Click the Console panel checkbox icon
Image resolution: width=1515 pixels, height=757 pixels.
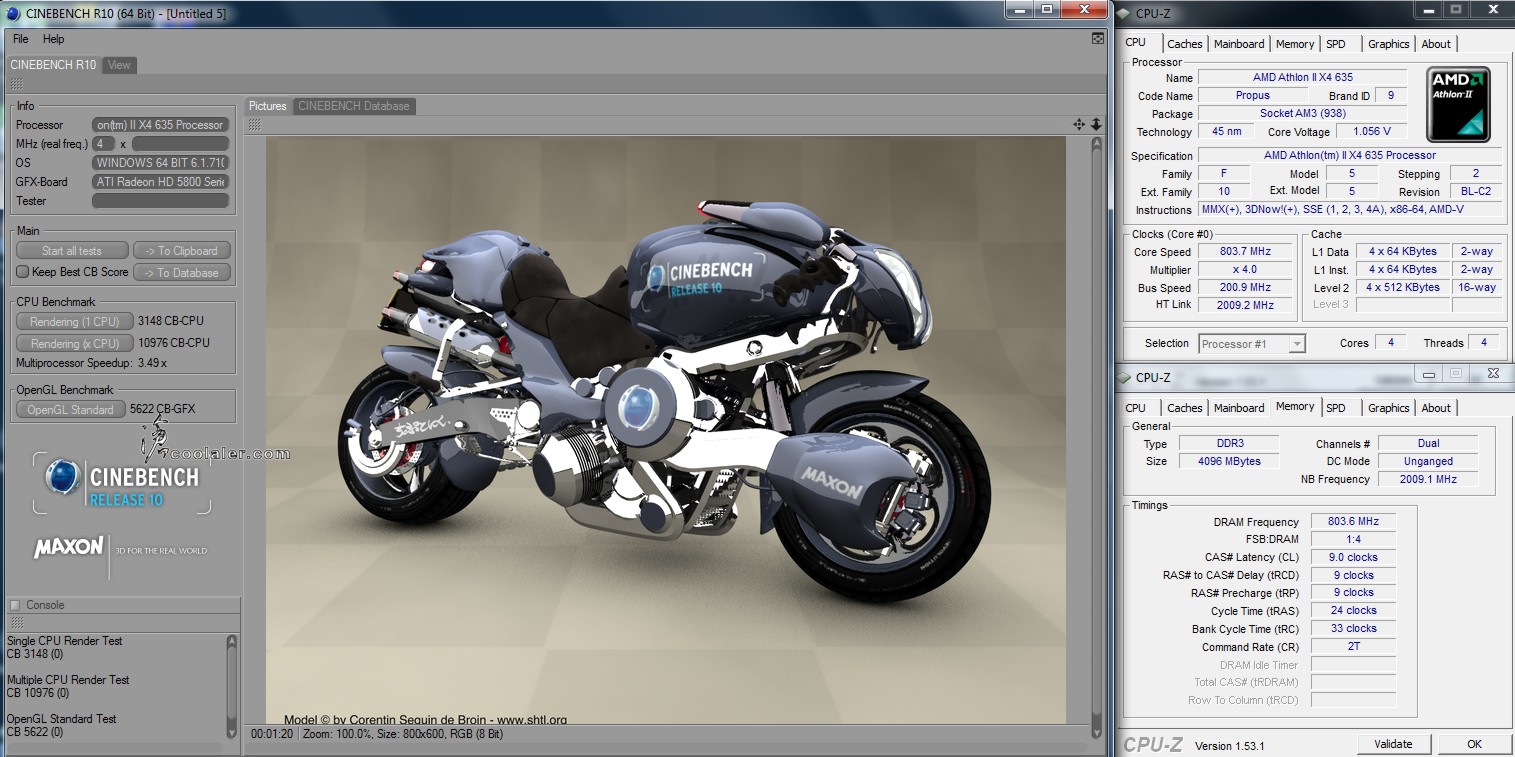pyautogui.click(x=15, y=605)
